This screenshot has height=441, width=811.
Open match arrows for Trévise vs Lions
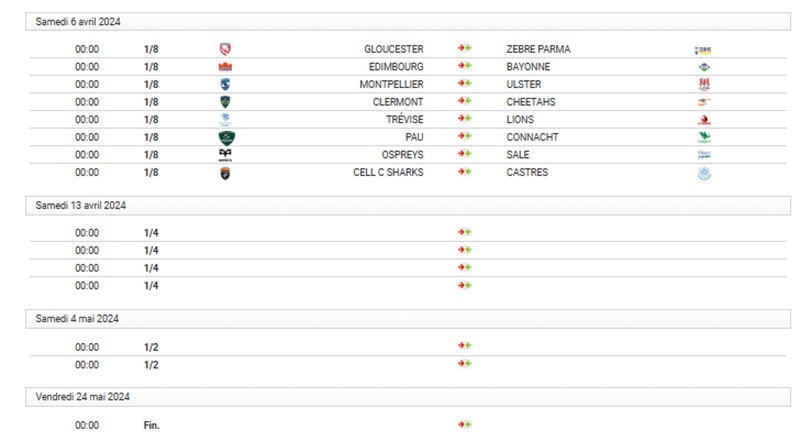(464, 120)
